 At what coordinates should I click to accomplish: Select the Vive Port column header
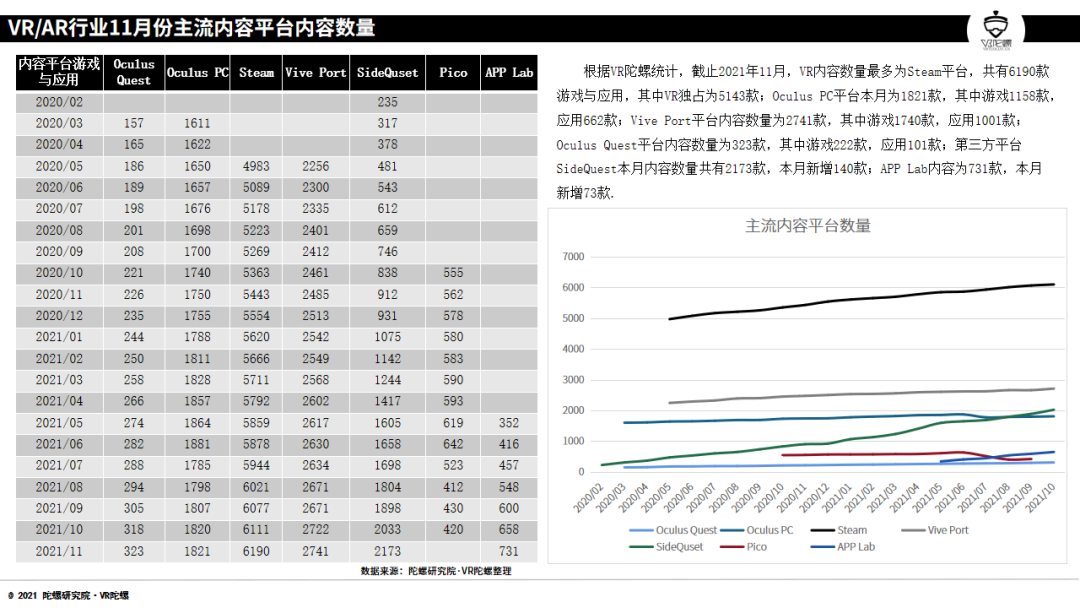click(x=315, y=72)
